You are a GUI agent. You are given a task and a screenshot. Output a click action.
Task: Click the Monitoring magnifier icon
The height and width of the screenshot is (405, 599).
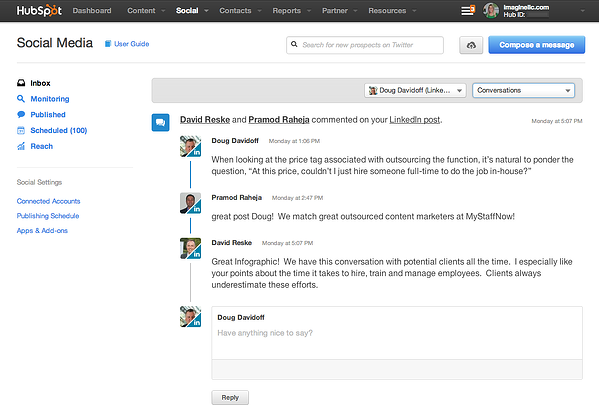point(21,99)
